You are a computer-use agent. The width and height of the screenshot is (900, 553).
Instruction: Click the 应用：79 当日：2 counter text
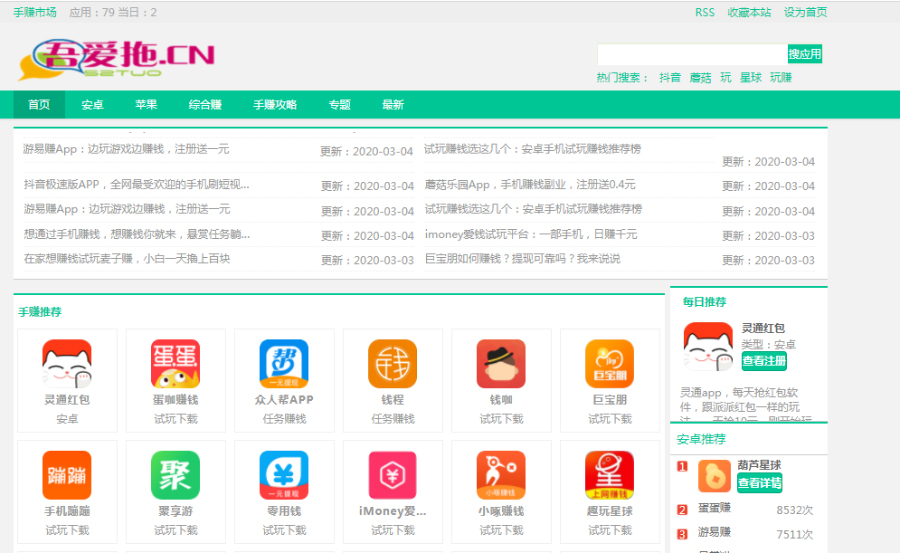click(112, 12)
